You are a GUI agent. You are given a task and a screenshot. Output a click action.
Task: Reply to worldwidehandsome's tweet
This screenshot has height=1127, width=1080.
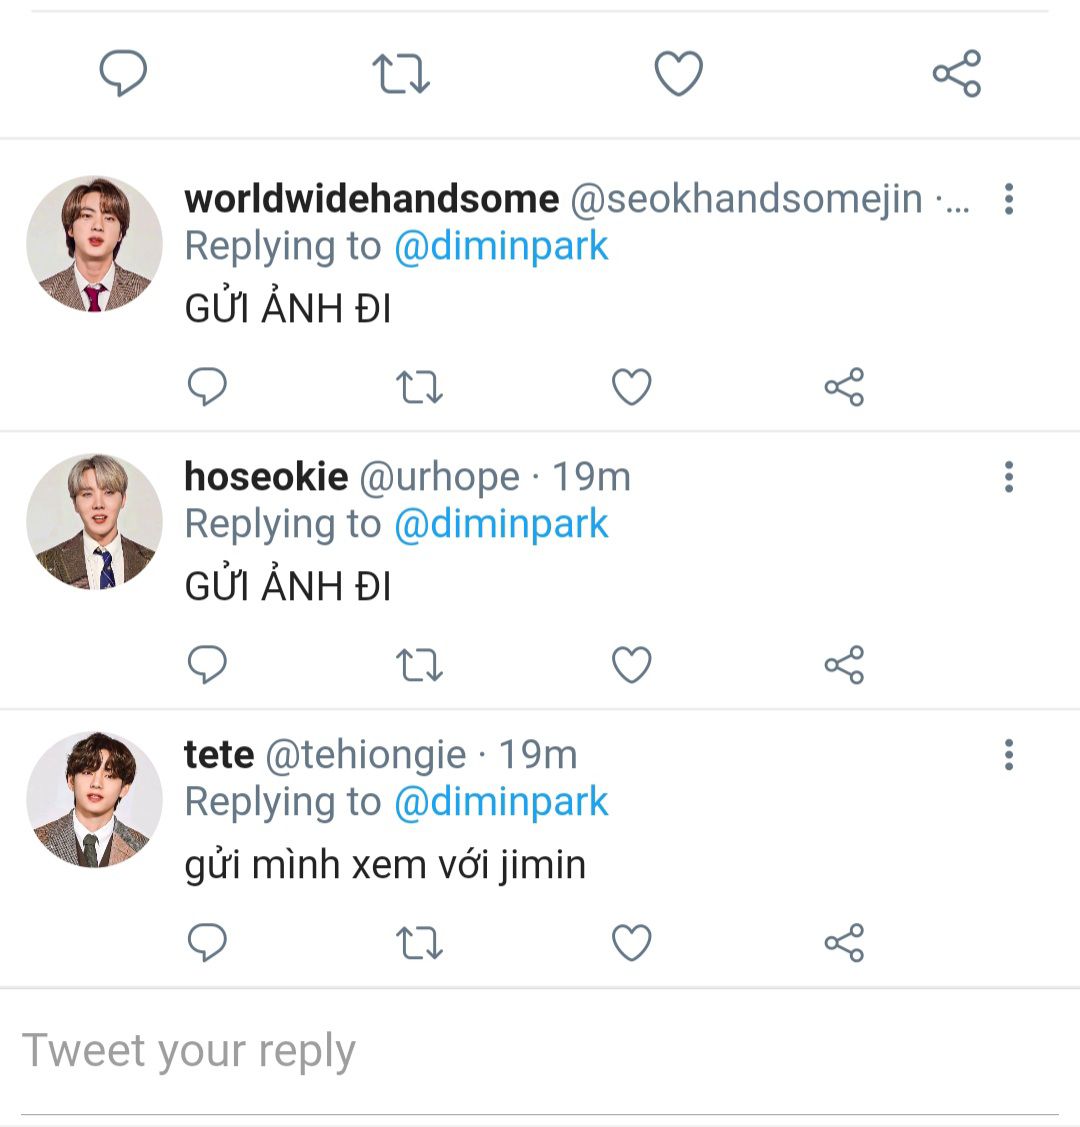click(x=208, y=387)
